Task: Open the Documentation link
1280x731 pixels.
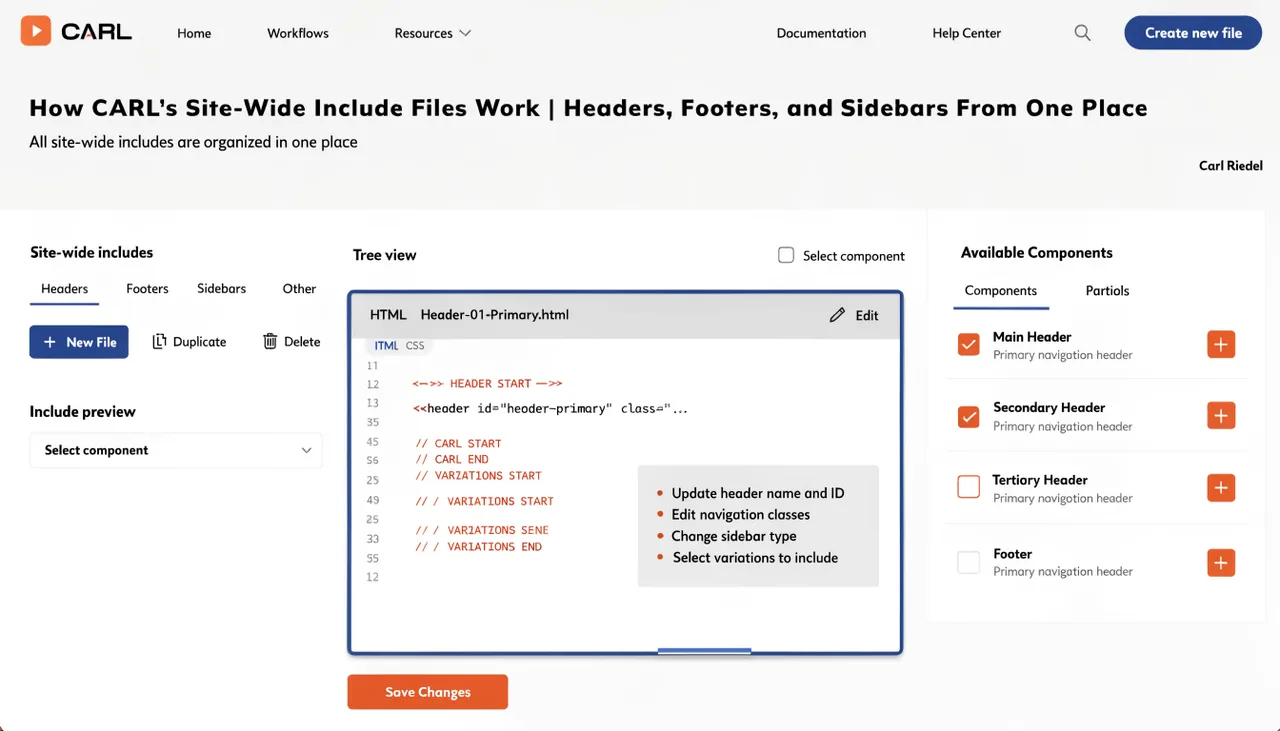Action: 821,33
